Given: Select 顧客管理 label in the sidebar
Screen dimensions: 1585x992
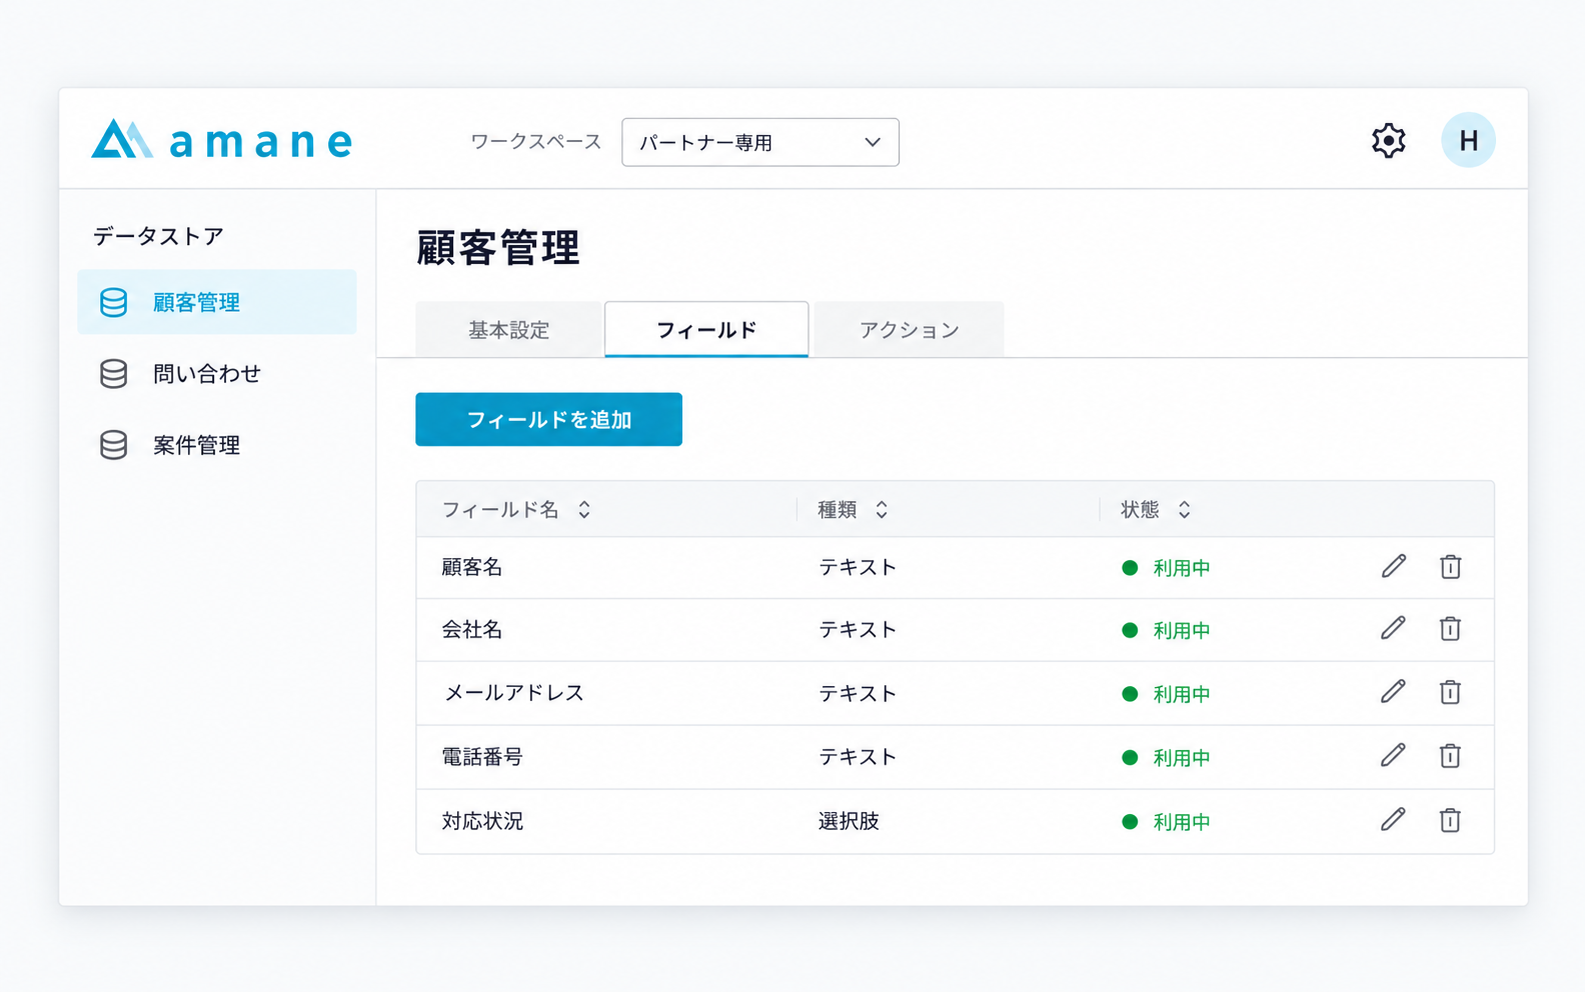Looking at the screenshot, I should (196, 302).
